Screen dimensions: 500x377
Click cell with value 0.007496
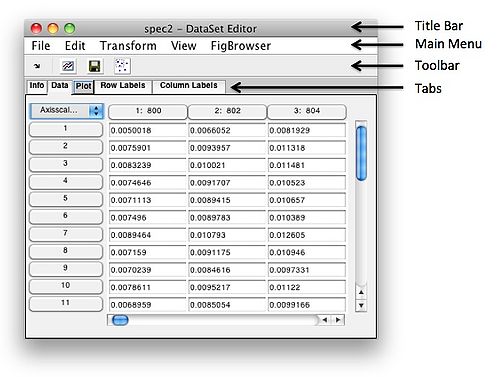point(147,218)
